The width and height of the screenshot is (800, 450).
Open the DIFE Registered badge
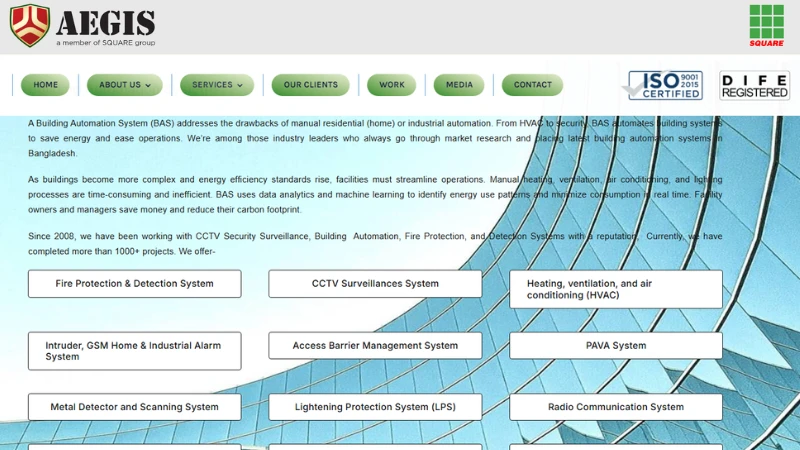(755, 85)
